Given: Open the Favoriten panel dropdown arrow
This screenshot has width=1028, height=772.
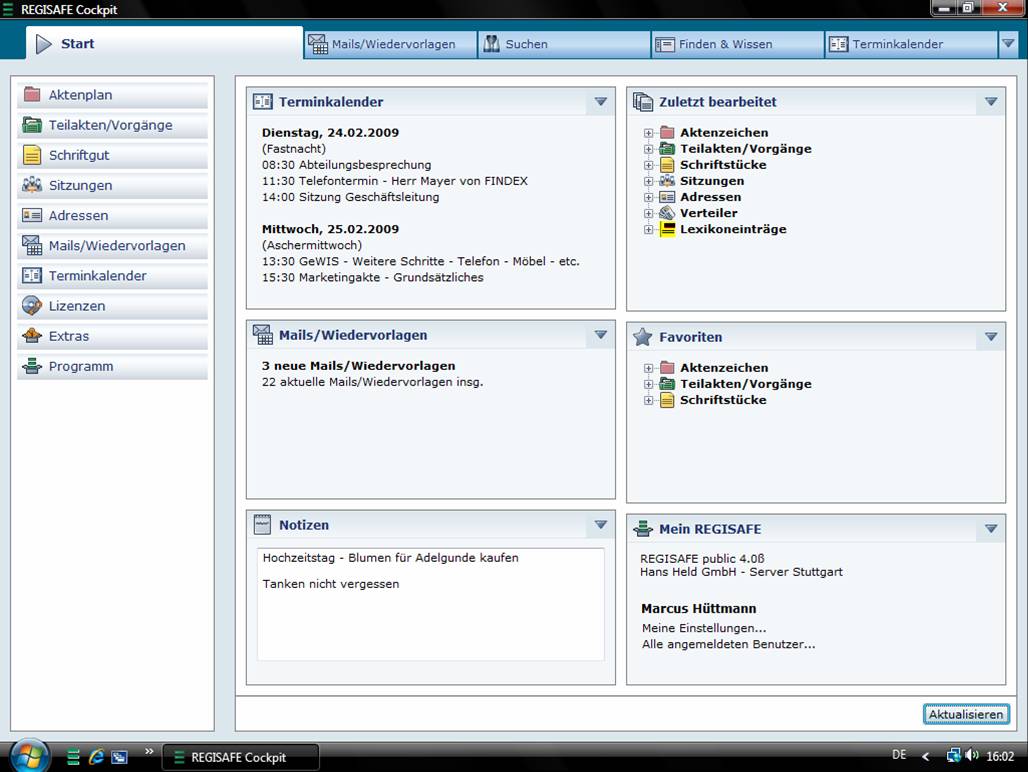Looking at the screenshot, I should coord(991,336).
